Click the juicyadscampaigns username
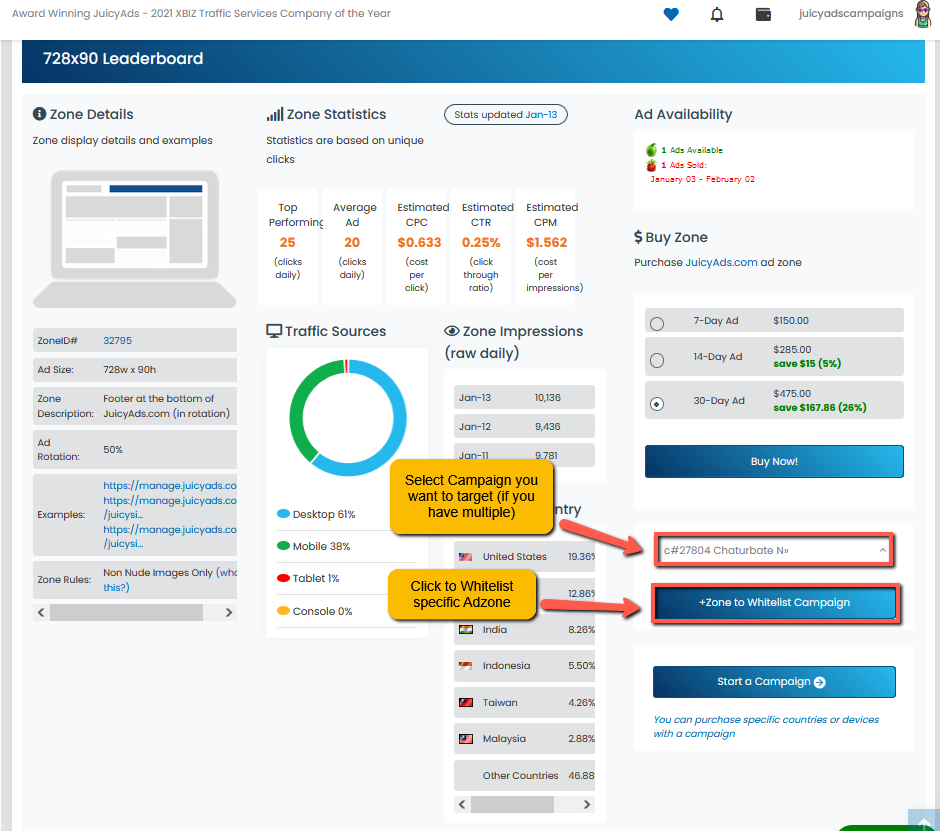Screen dimensions: 940x831 (851, 13)
